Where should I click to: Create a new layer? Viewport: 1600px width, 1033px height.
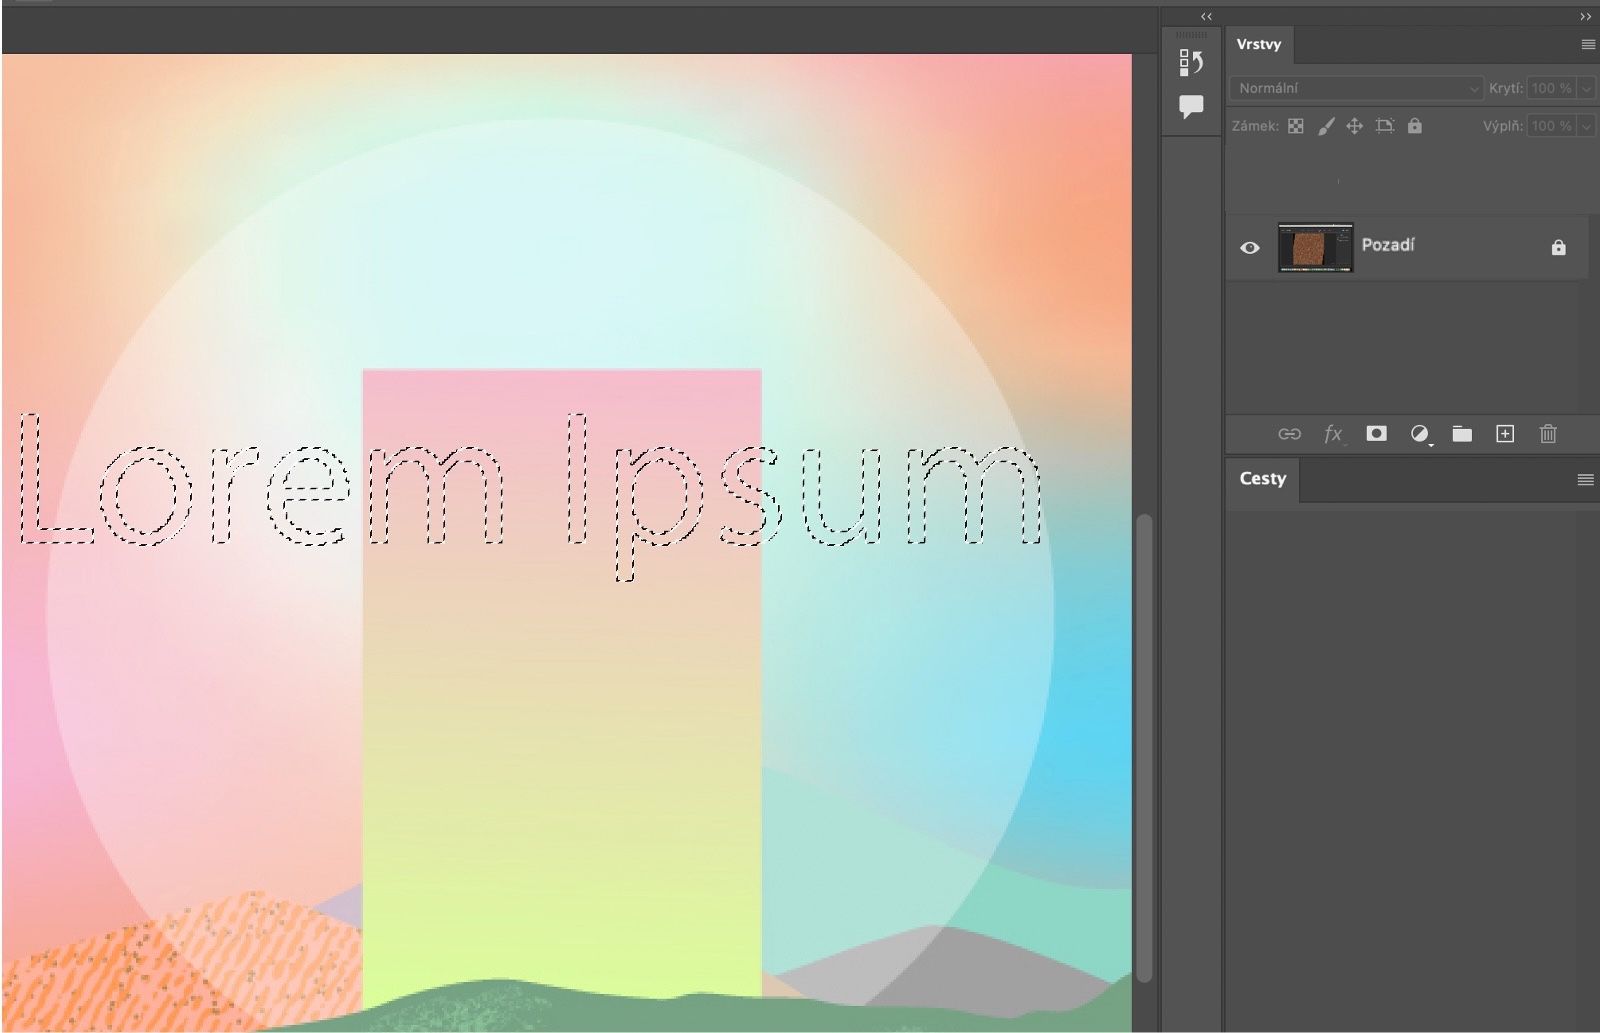pyautogui.click(x=1504, y=434)
